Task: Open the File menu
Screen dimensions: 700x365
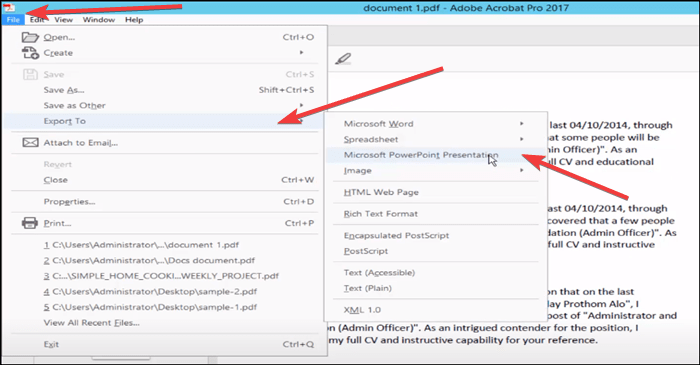Action: point(13,20)
